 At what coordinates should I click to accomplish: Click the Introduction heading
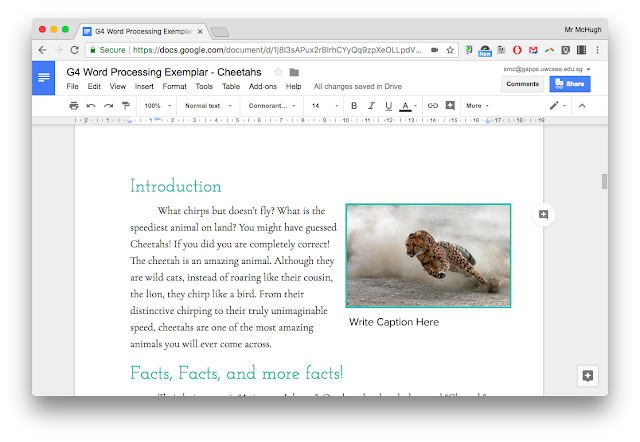[x=176, y=187]
